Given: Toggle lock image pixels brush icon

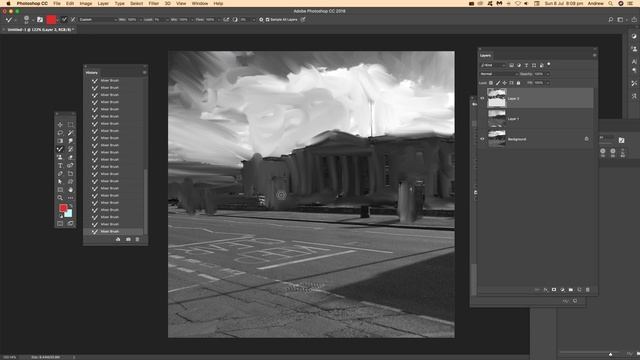Looking at the screenshot, I should (498, 83).
